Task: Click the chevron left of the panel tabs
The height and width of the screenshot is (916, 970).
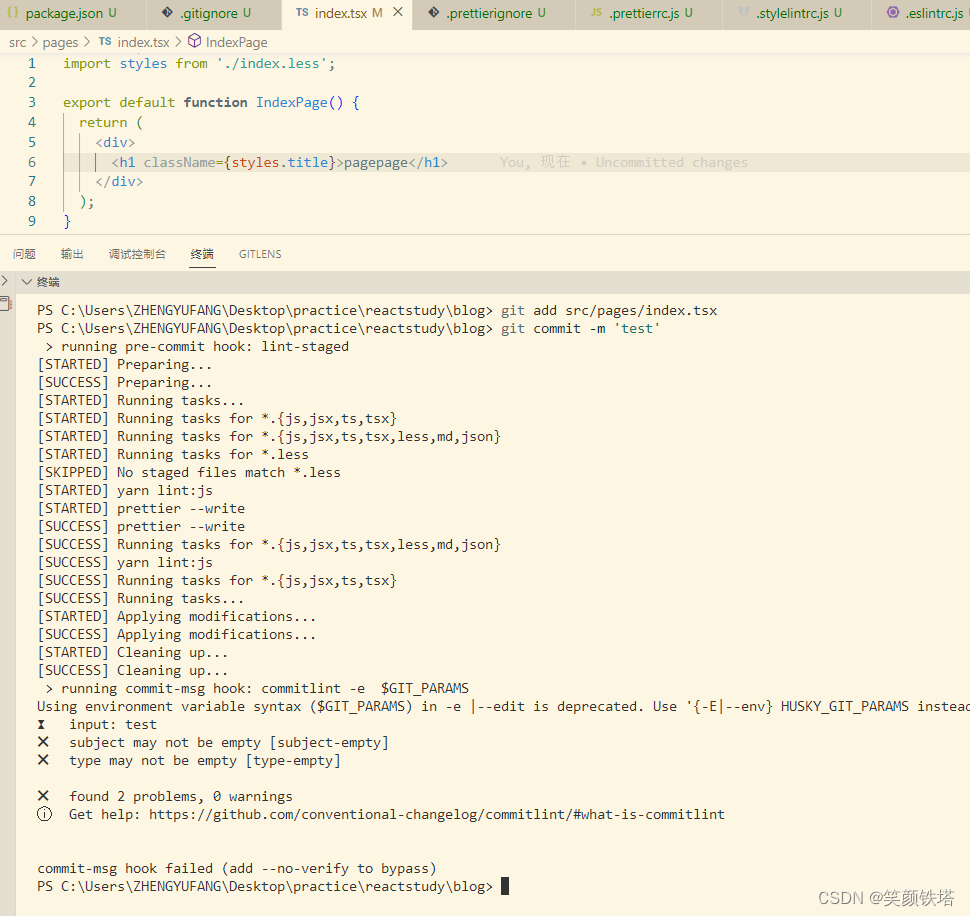Action: pos(4,280)
